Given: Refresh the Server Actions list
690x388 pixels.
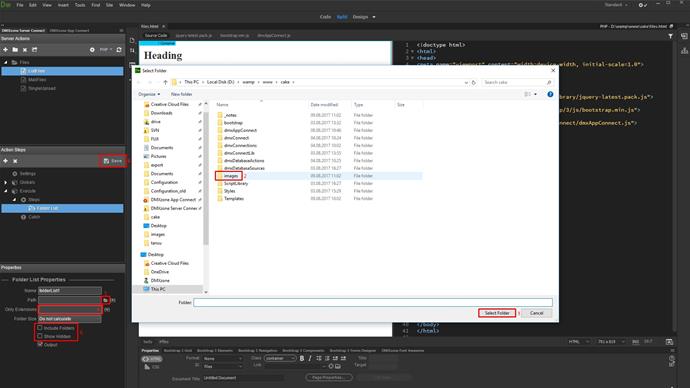Looking at the screenshot, I should (119, 50).
